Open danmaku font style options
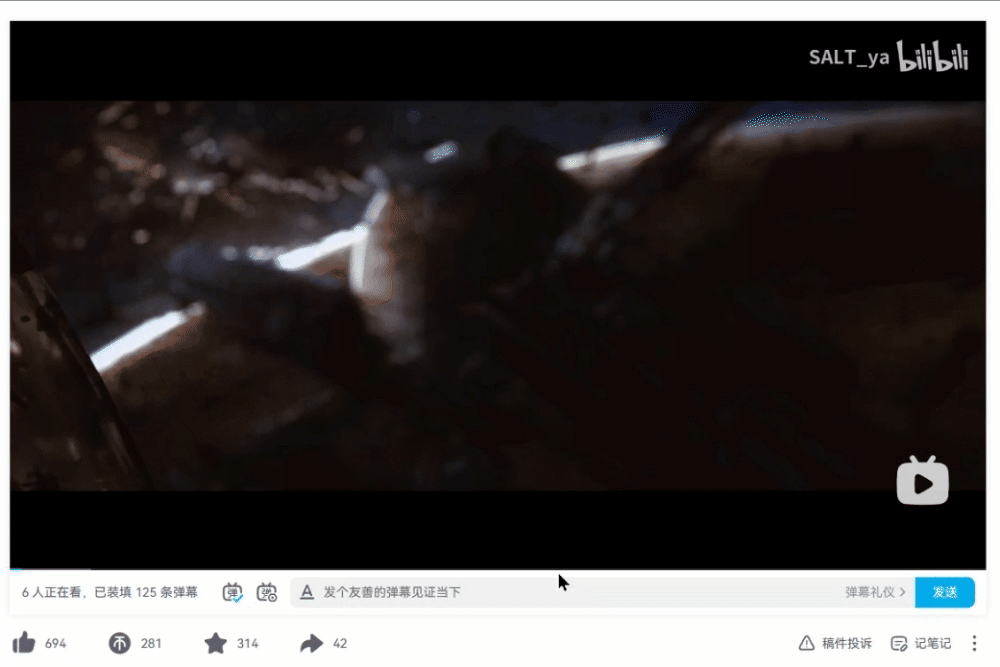The image size is (1000, 667). [307, 592]
